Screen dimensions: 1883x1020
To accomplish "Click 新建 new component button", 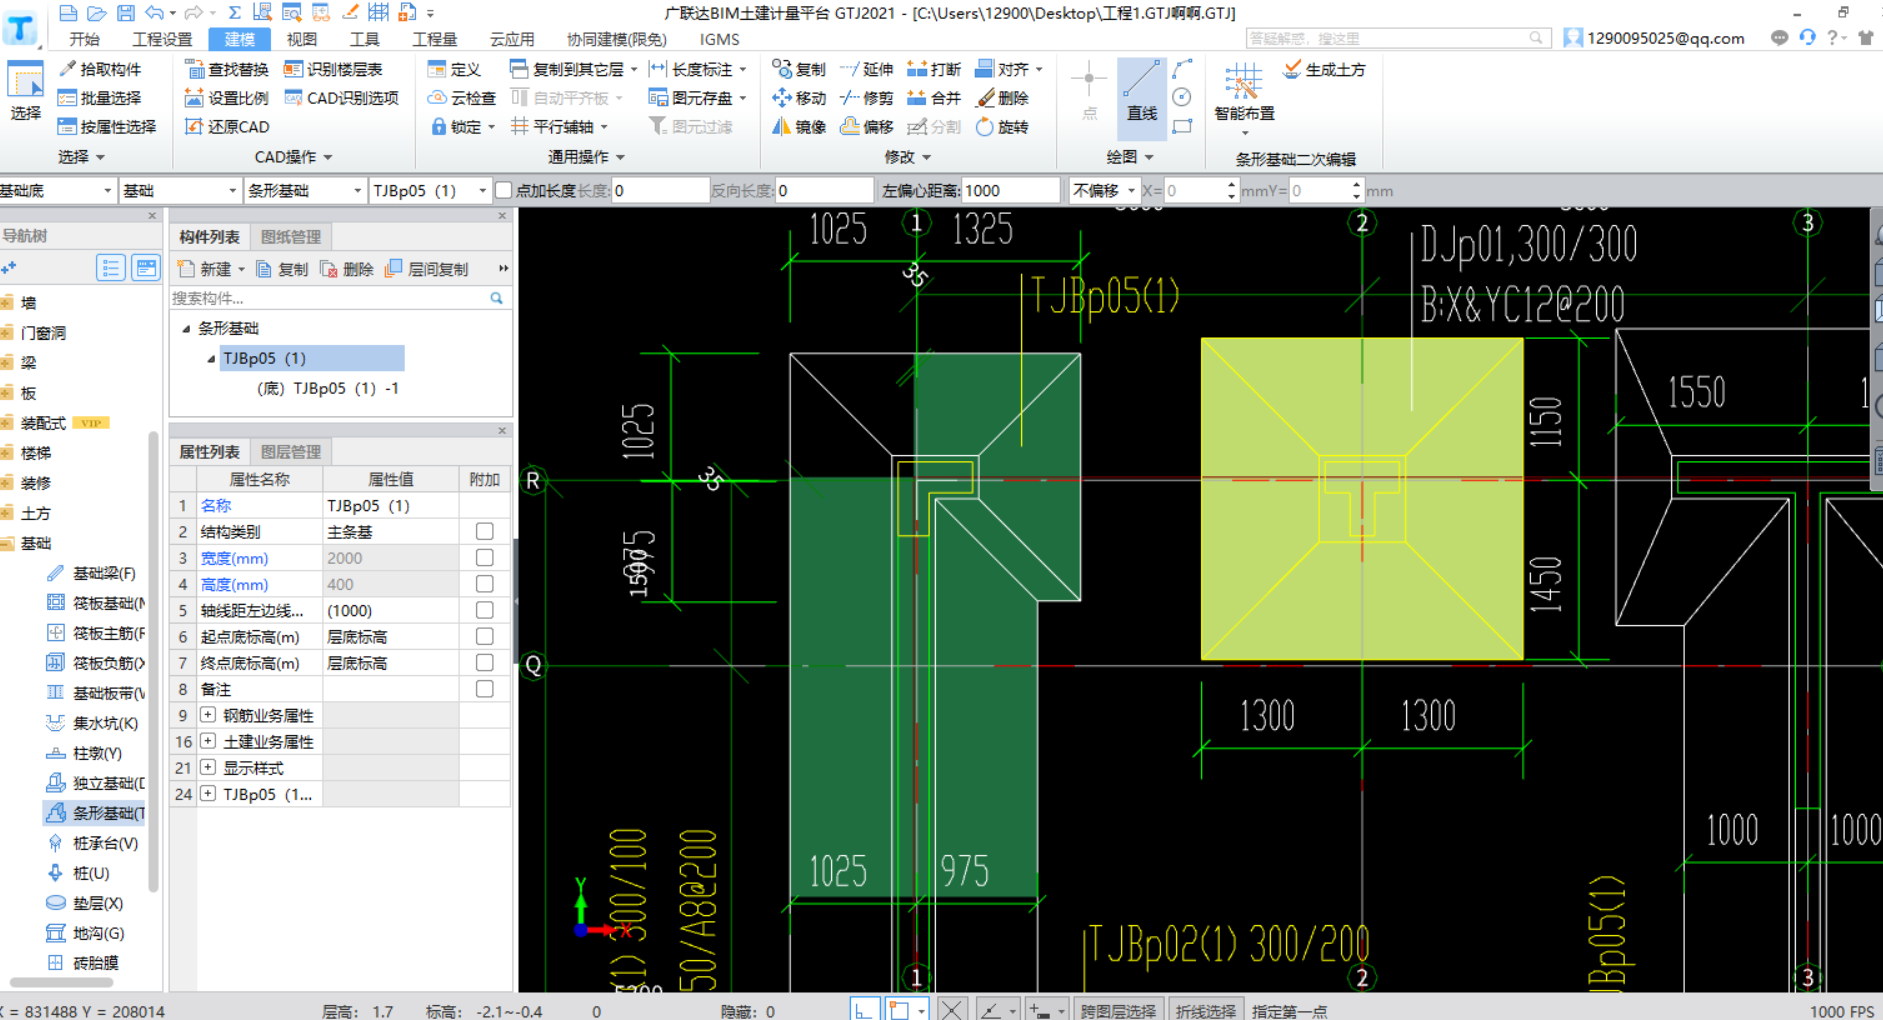I will 210,269.
